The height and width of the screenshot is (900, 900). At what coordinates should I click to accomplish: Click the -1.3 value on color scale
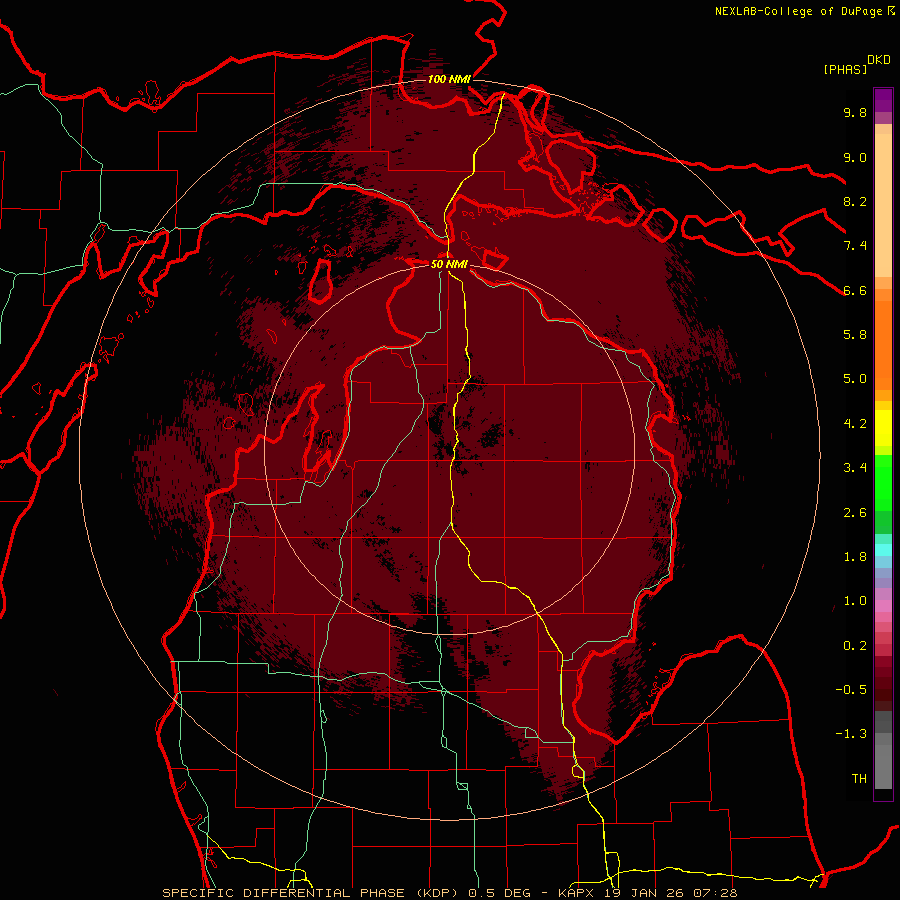[851, 734]
